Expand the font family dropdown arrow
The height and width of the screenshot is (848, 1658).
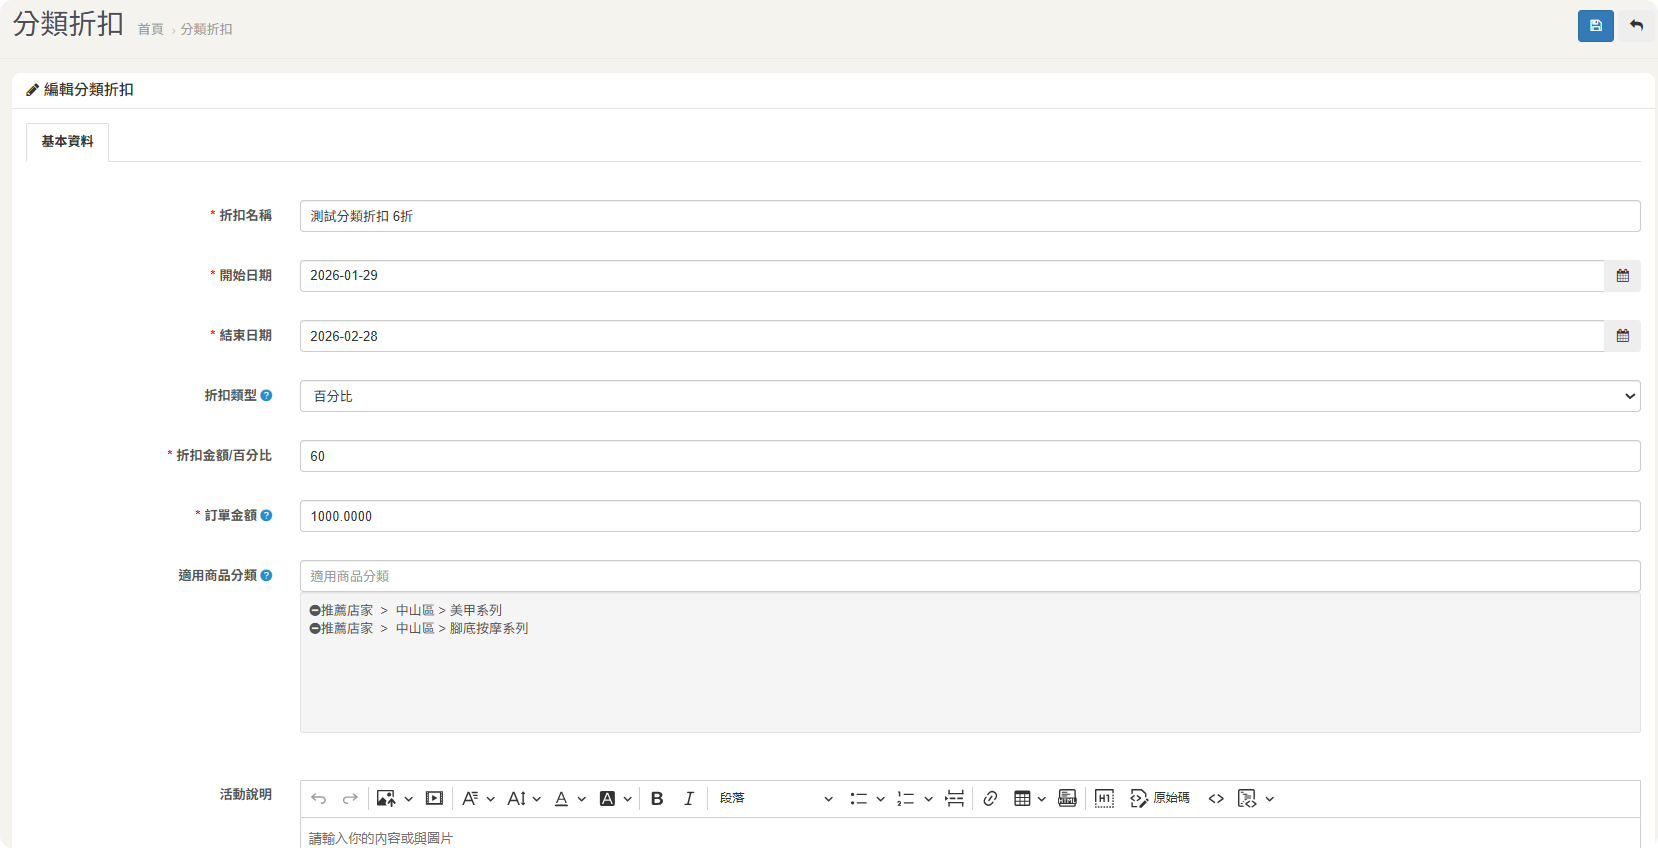click(490, 799)
